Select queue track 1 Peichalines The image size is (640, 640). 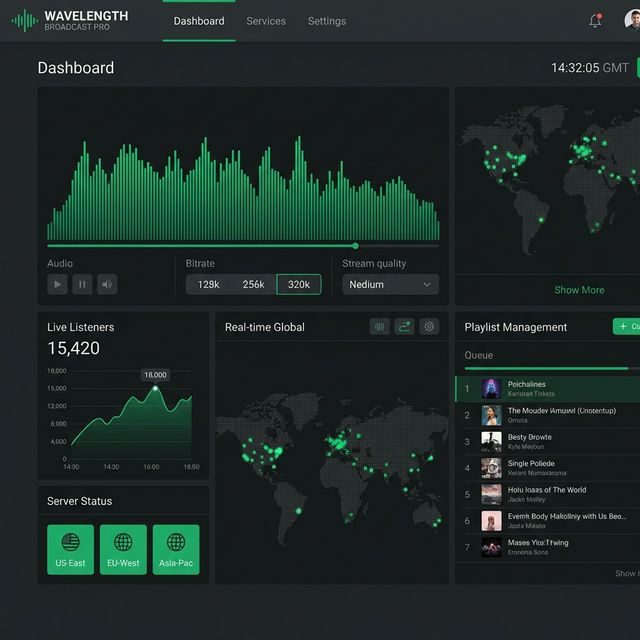point(547,389)
